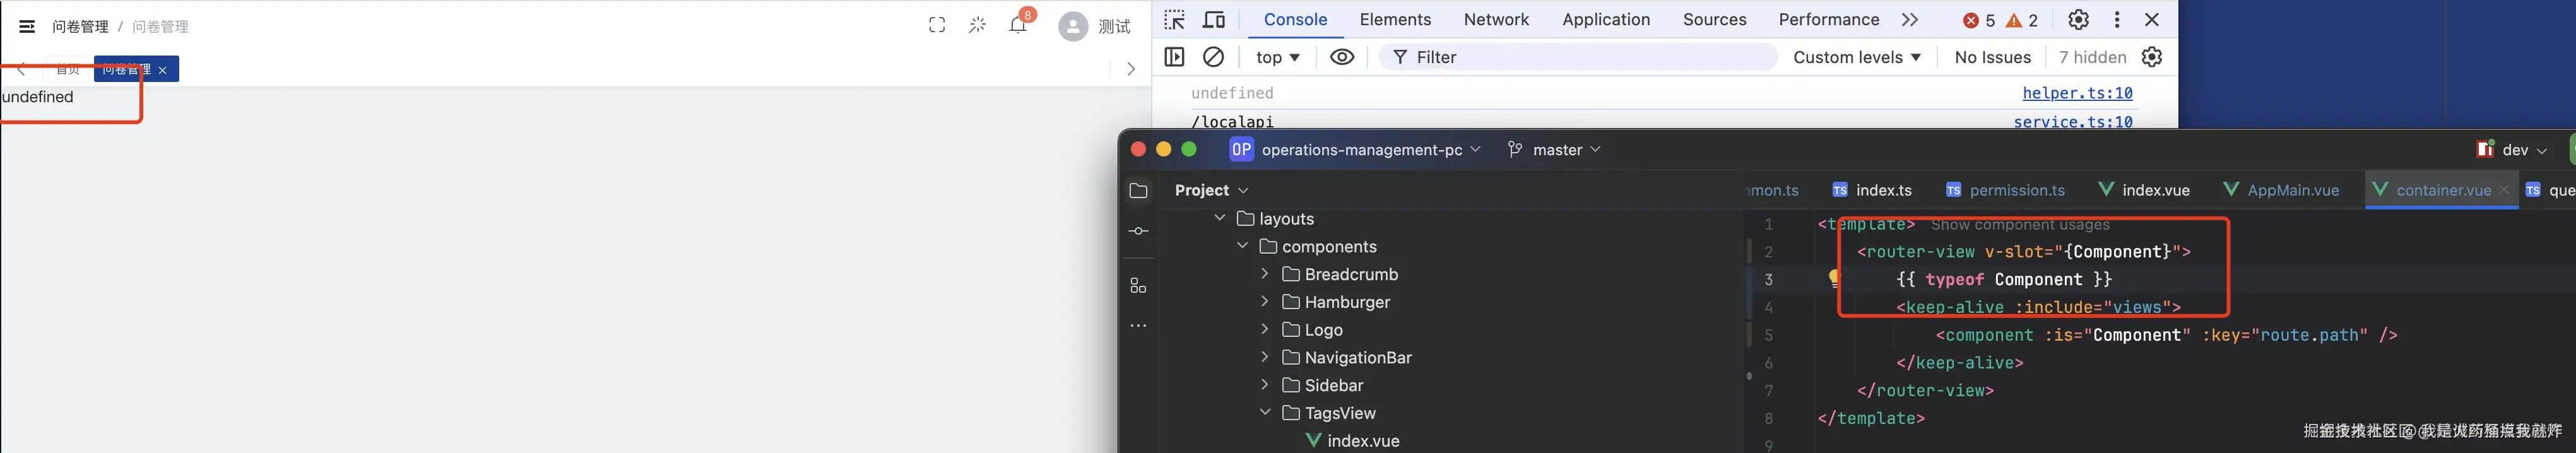Open the notification bell
The width and height of the screenshot is (2576, 453).
(1017, 26)
